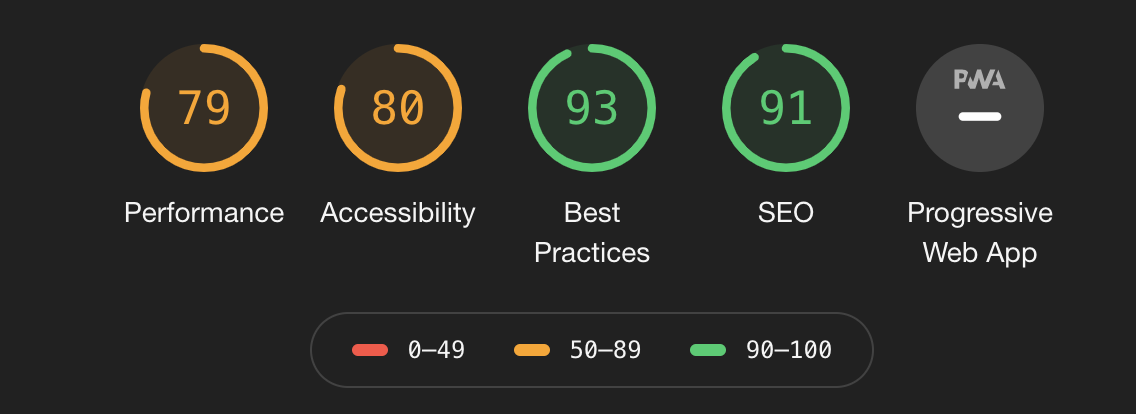Screen dimensions: 1136x414
Task: Click the white dash in PWA badge
Action: [980, 117]
